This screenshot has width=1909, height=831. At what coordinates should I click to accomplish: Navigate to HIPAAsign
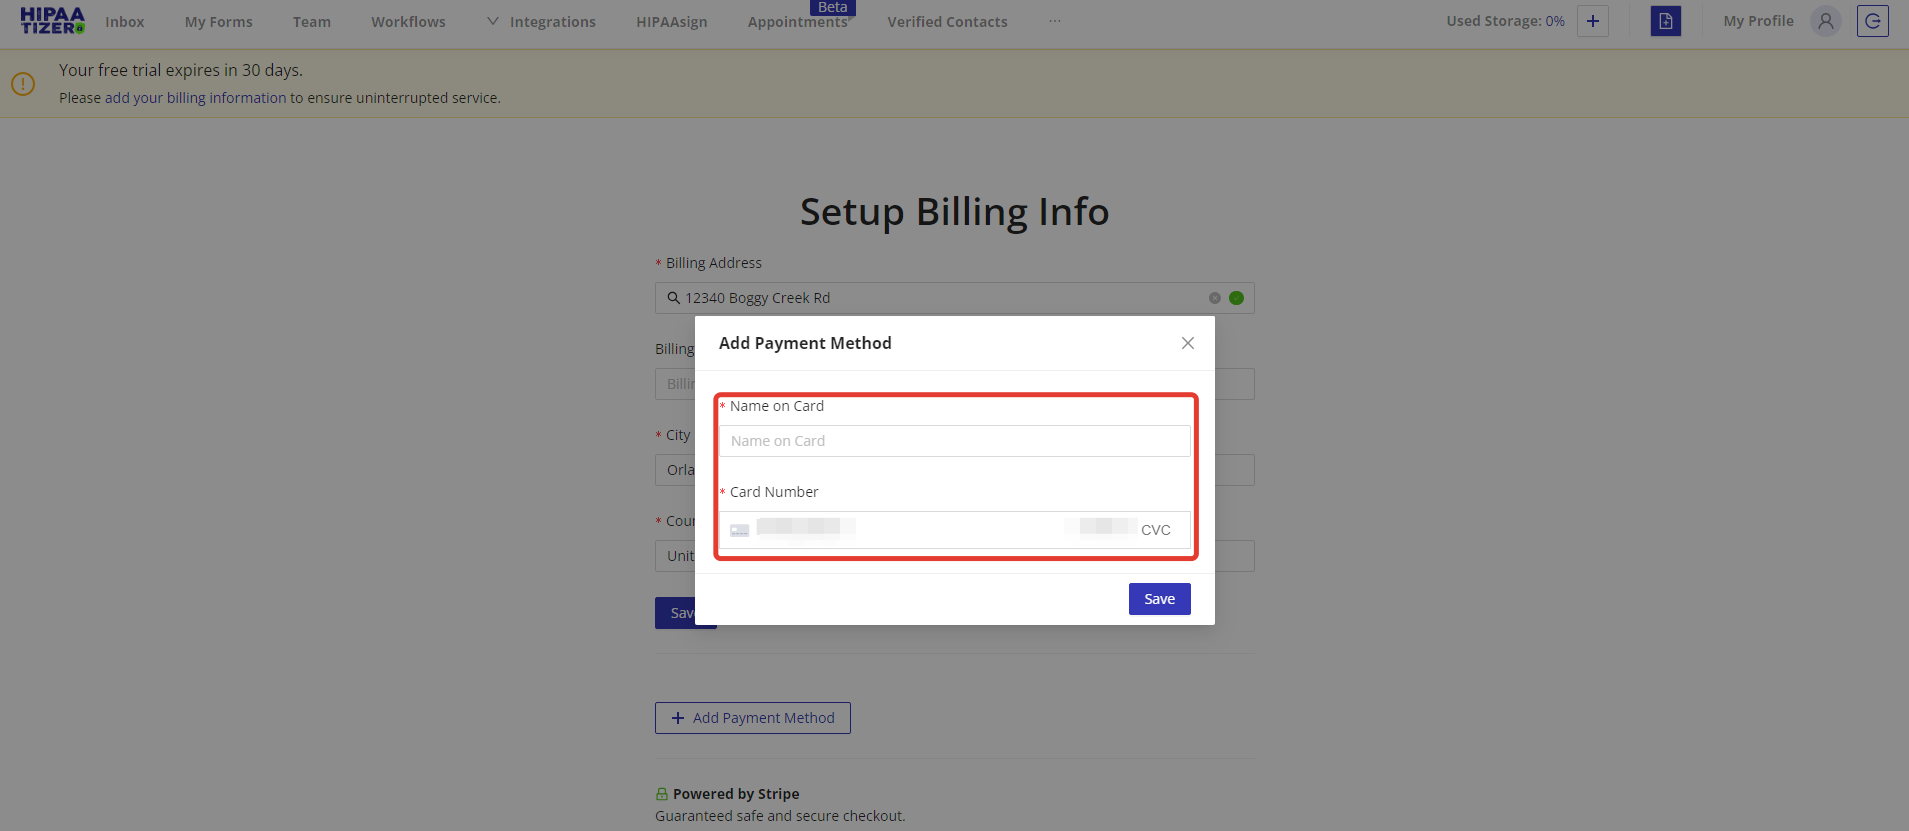click(x=671, y=22)
